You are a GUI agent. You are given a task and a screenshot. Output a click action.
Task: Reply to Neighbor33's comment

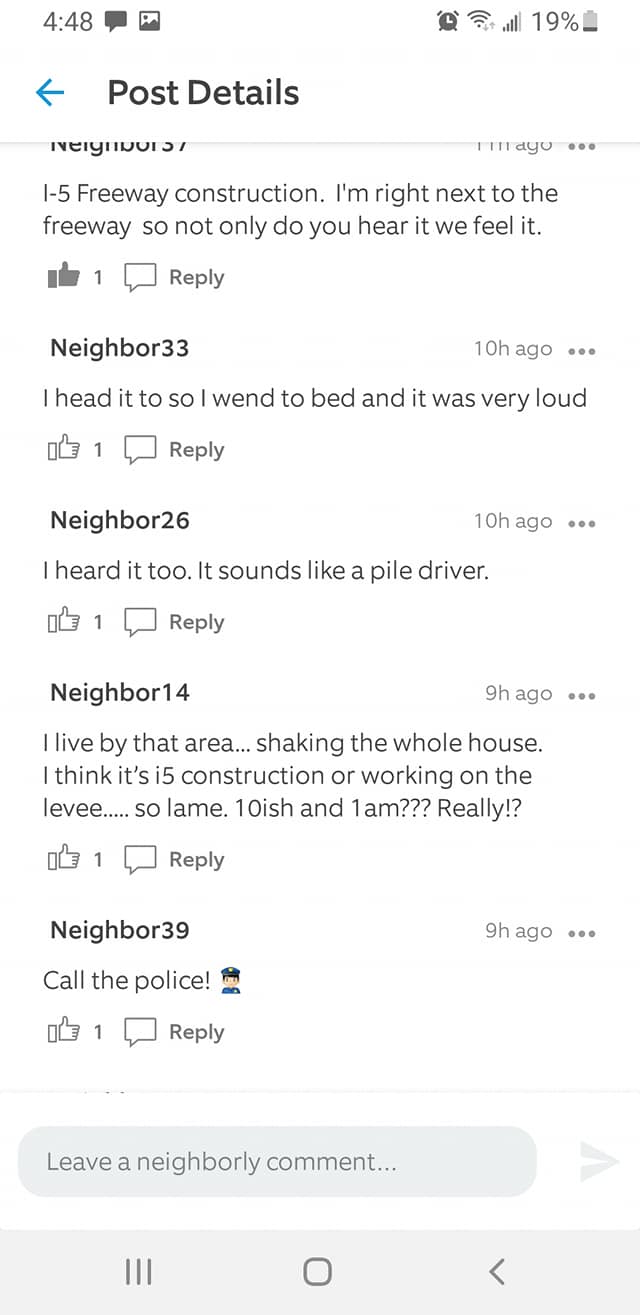click(140, 450)
